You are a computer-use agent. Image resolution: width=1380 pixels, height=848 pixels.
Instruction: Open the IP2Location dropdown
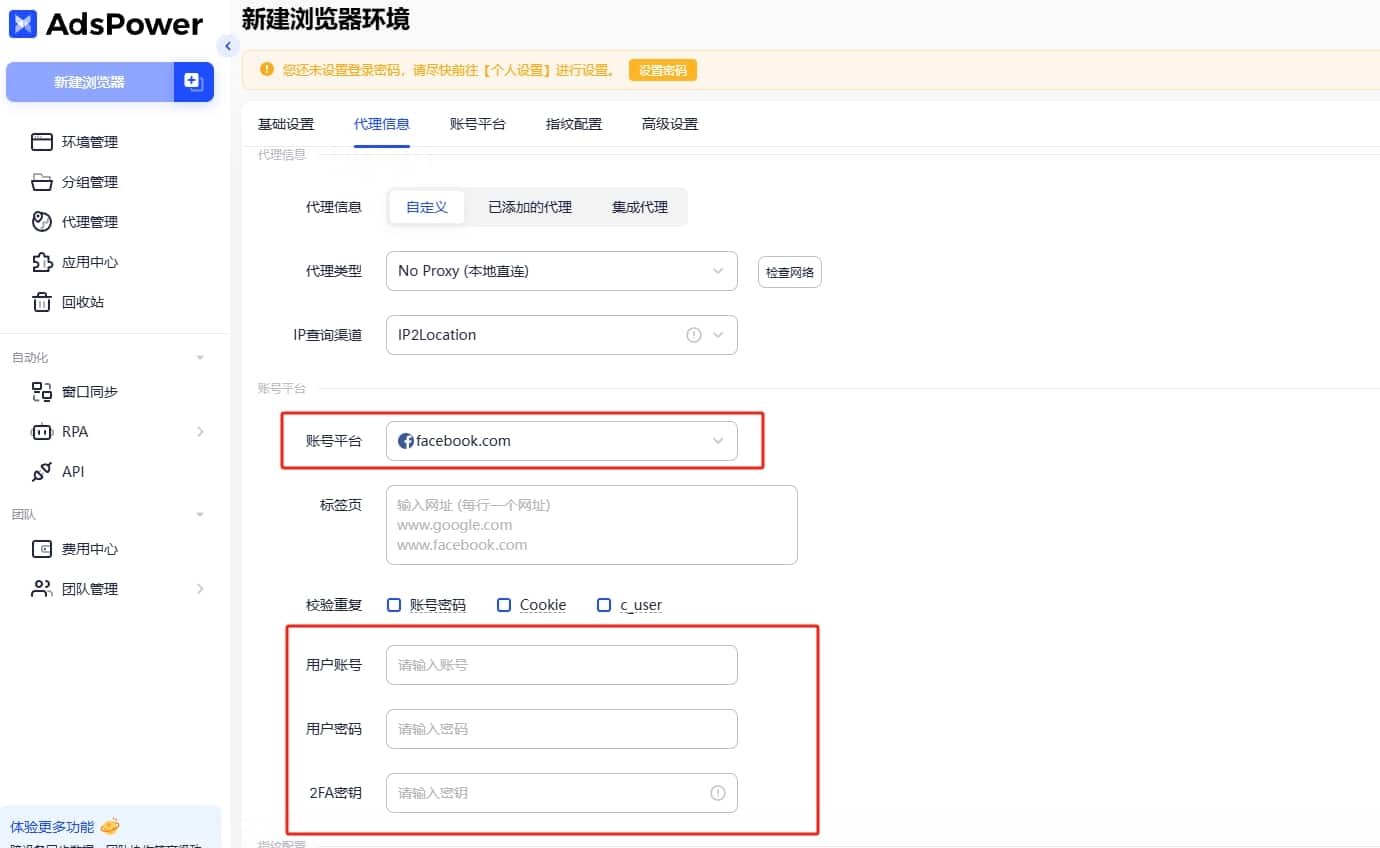coord(562,335)
